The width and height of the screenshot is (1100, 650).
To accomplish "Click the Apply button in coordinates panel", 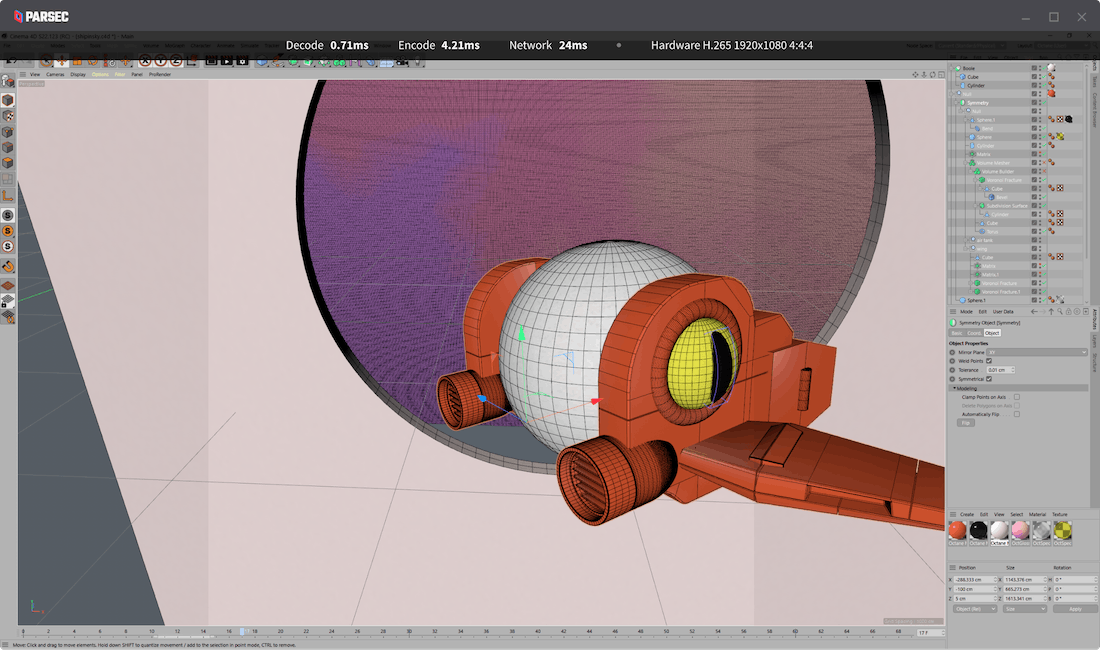I will point(1075,608).
